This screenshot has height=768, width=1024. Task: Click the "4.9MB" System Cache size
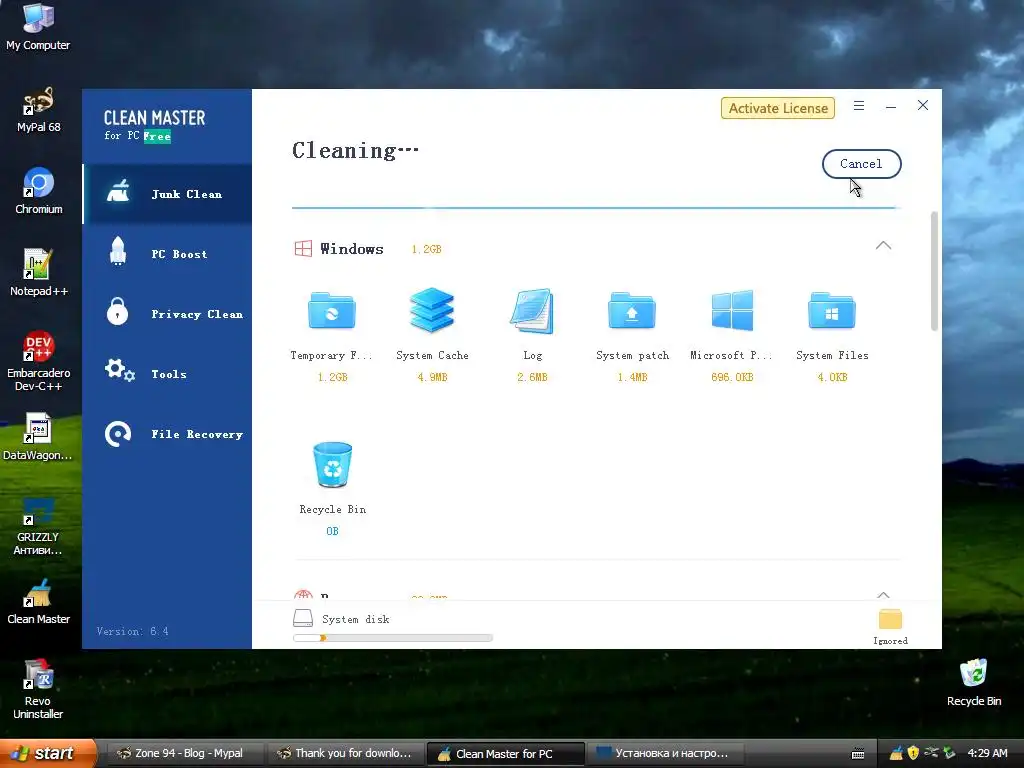coord(432,377)
